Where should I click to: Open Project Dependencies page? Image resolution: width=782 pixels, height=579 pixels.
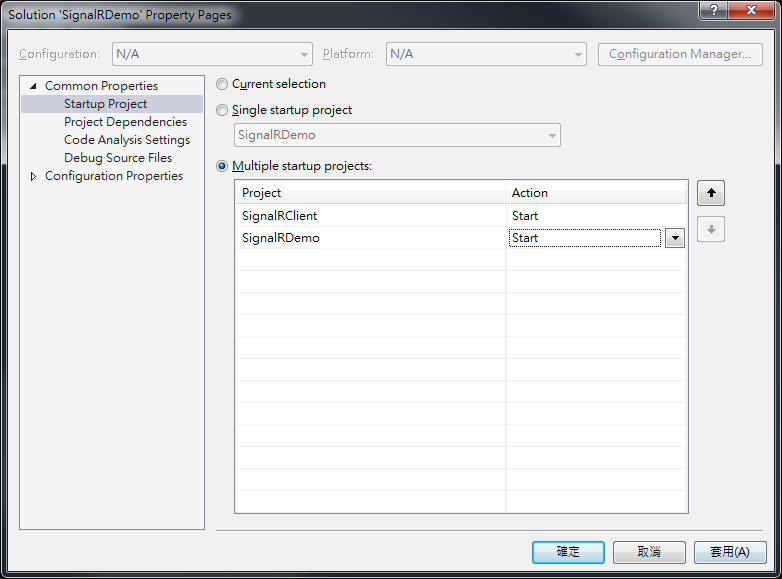coord(125,122)
